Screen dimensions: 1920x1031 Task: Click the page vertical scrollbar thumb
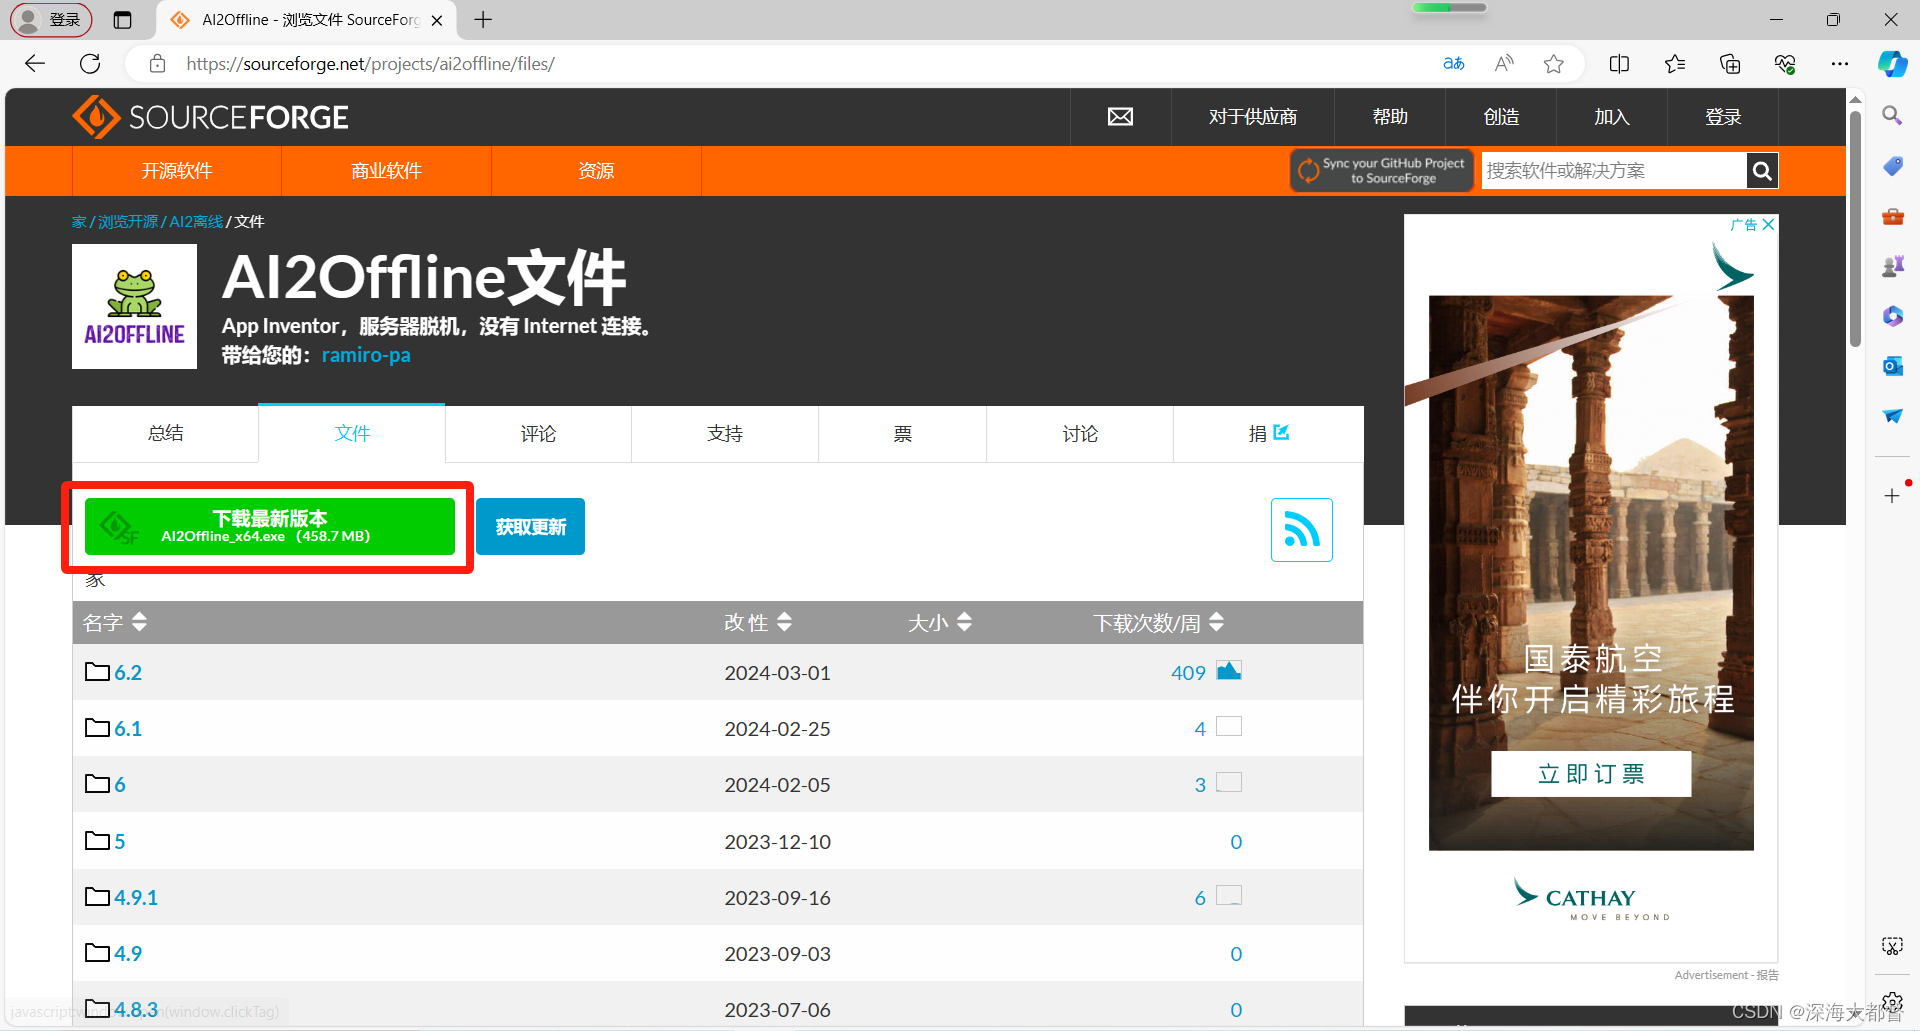click(1855, 229)
